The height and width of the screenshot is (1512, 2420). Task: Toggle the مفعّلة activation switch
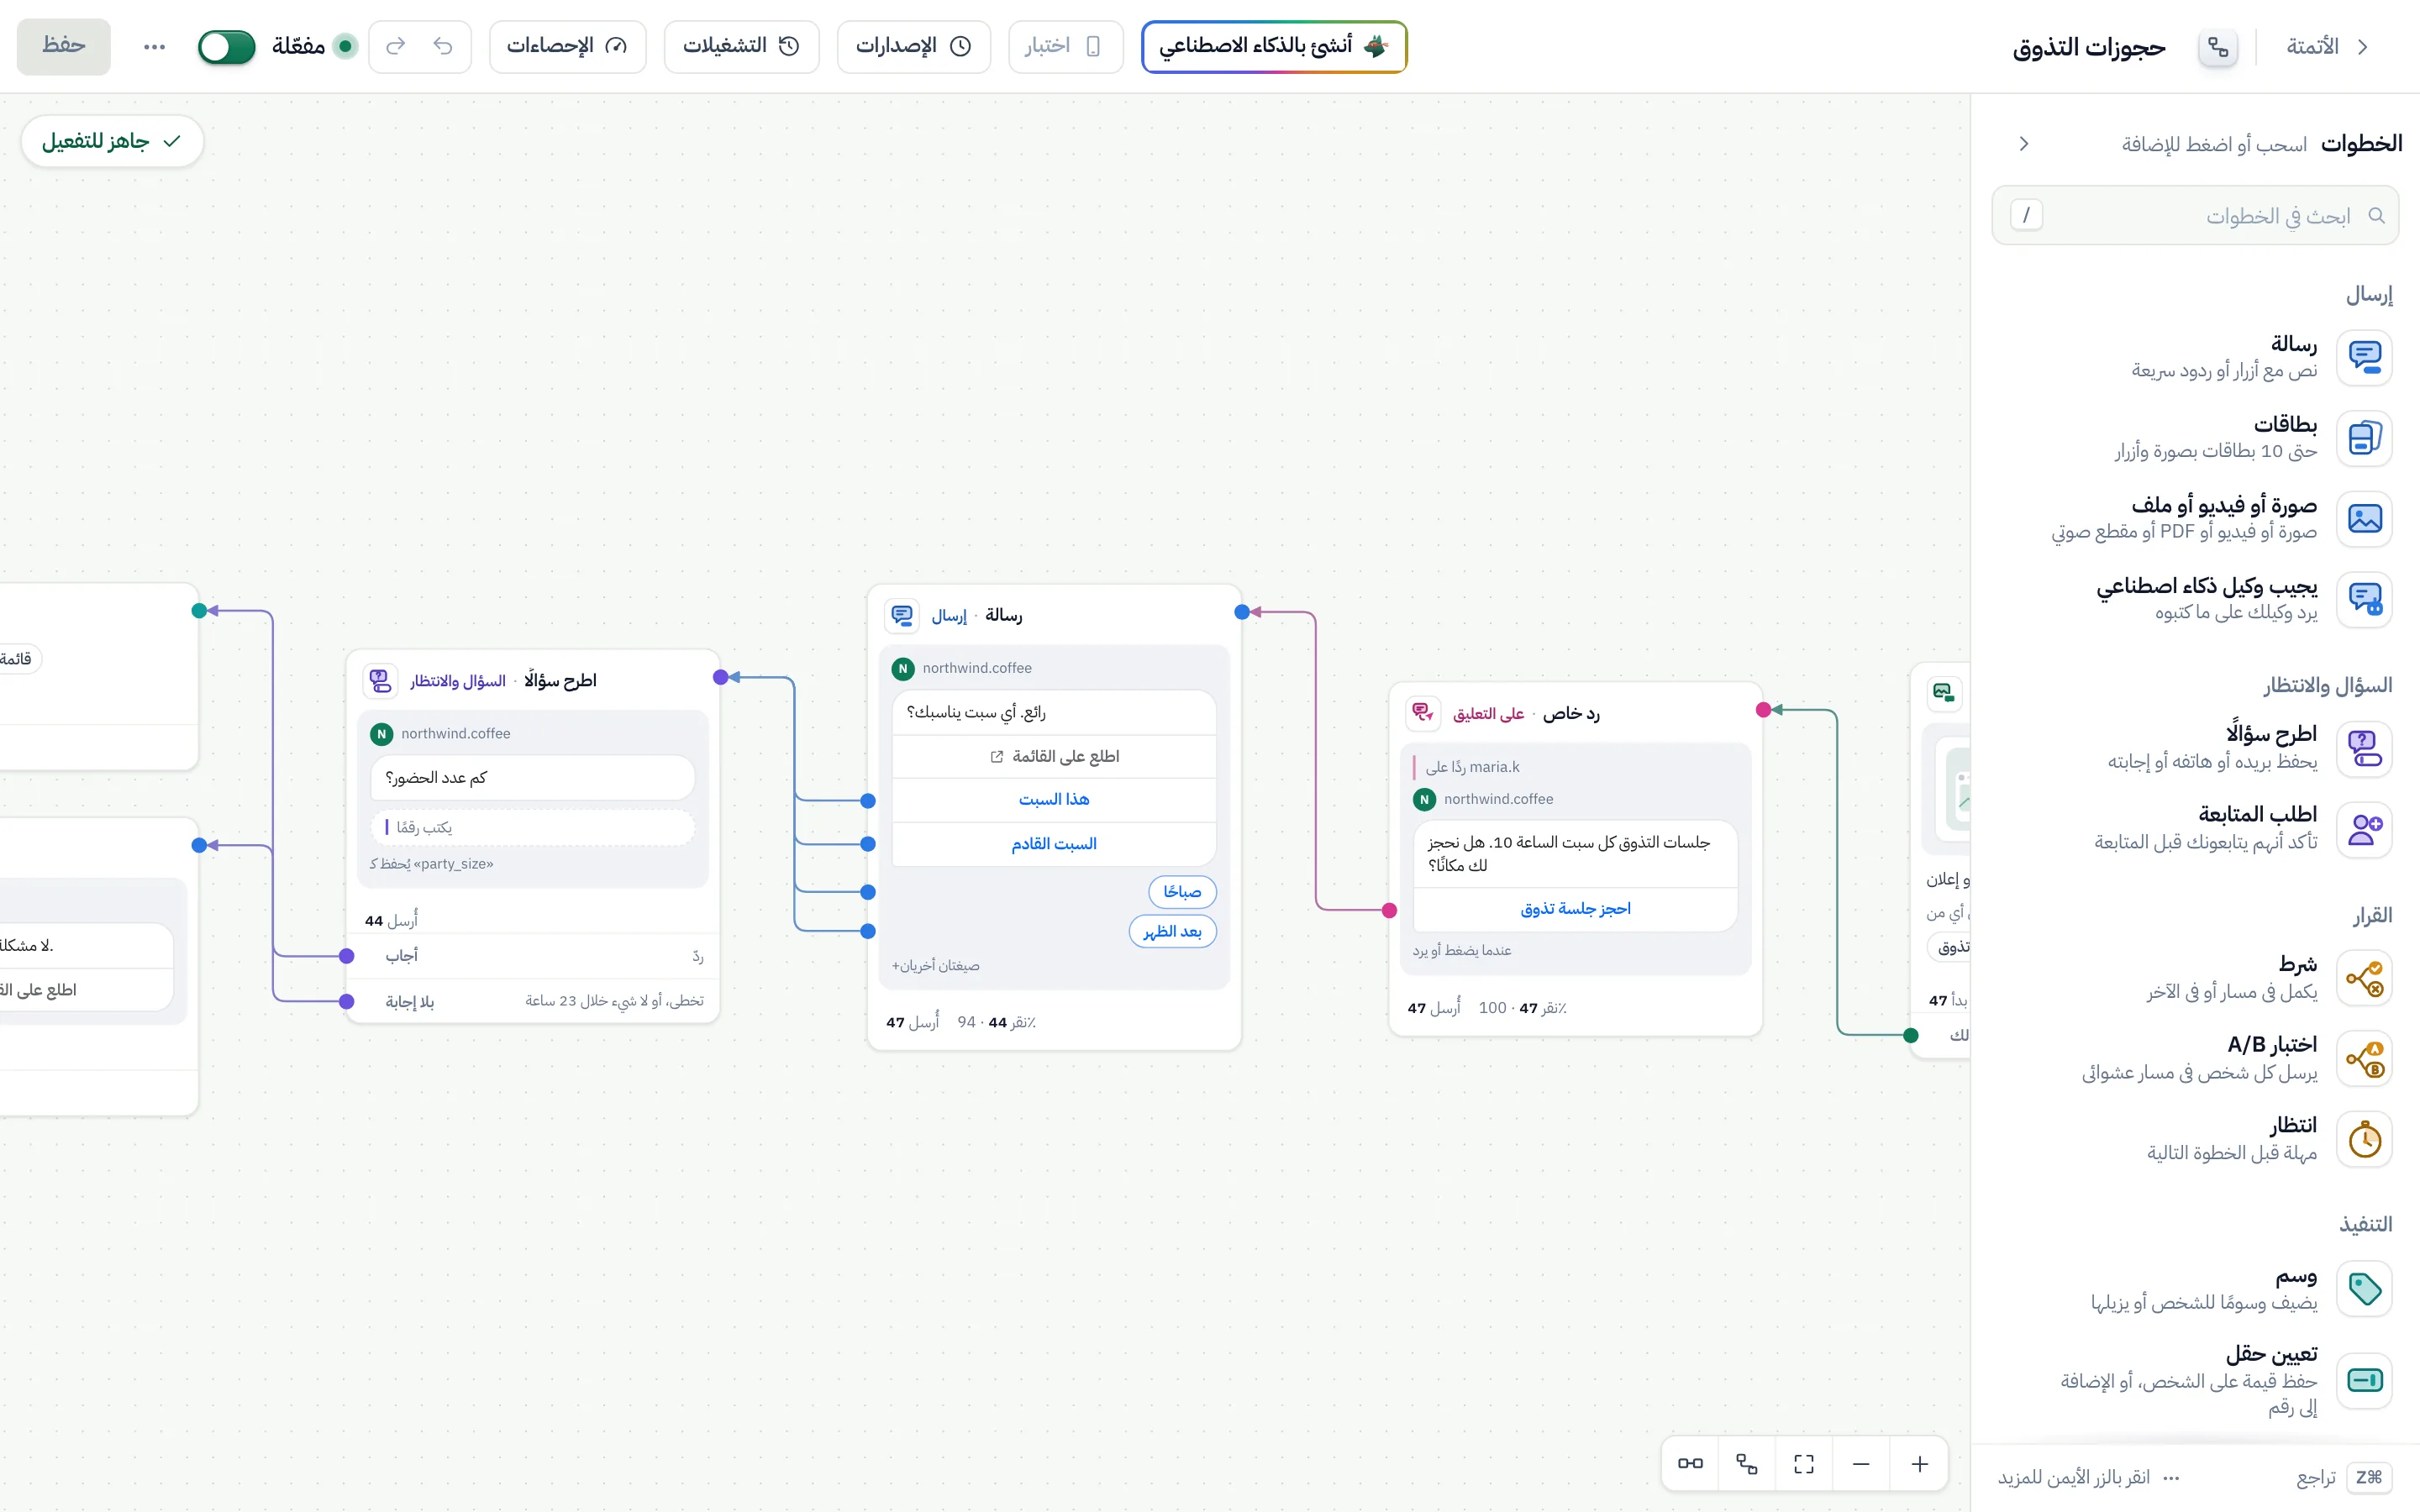227,46
